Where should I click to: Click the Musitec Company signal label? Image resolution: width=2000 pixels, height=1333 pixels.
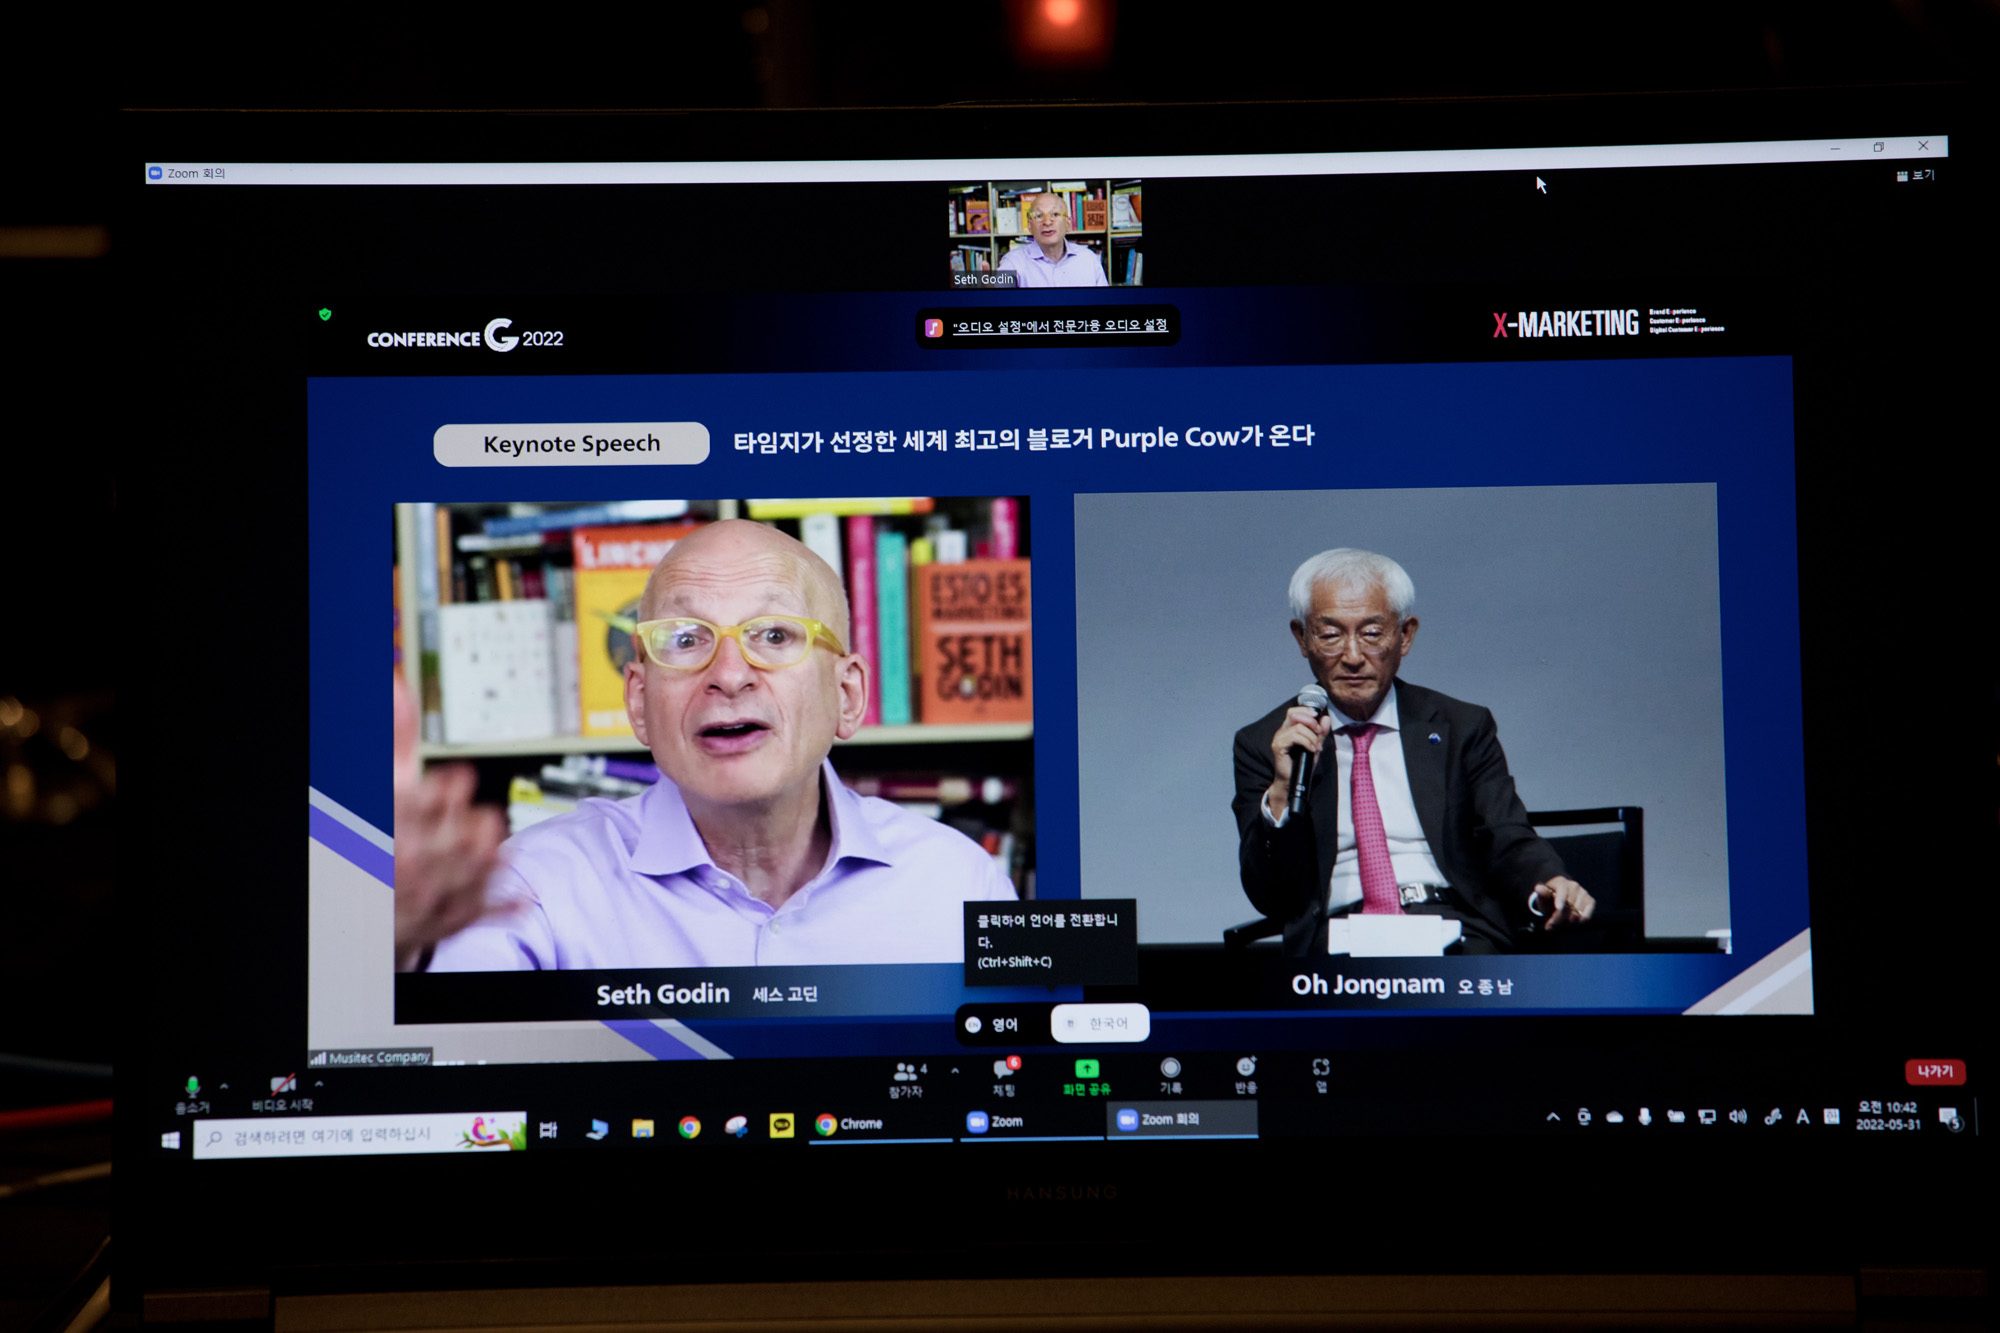click(x=371, y=1057)
